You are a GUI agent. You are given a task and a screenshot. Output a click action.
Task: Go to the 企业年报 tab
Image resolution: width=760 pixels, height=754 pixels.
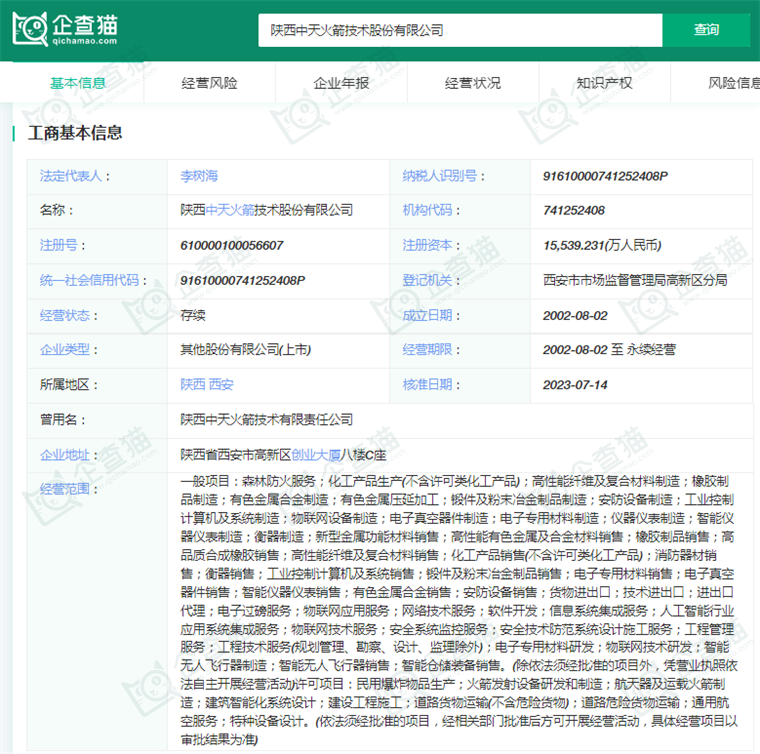(x=341, y=83)
